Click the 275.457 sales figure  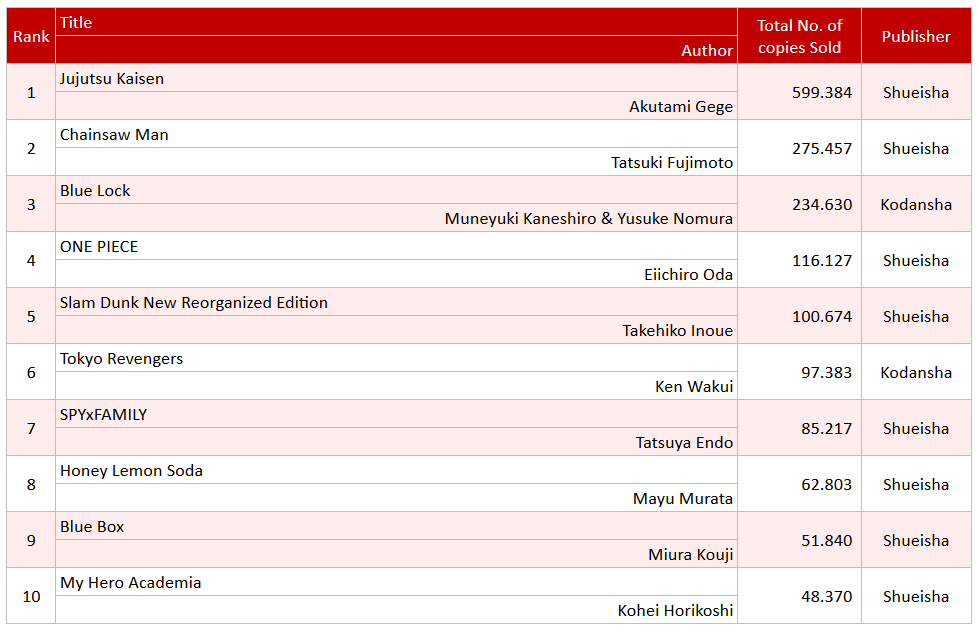pos(822,149)
